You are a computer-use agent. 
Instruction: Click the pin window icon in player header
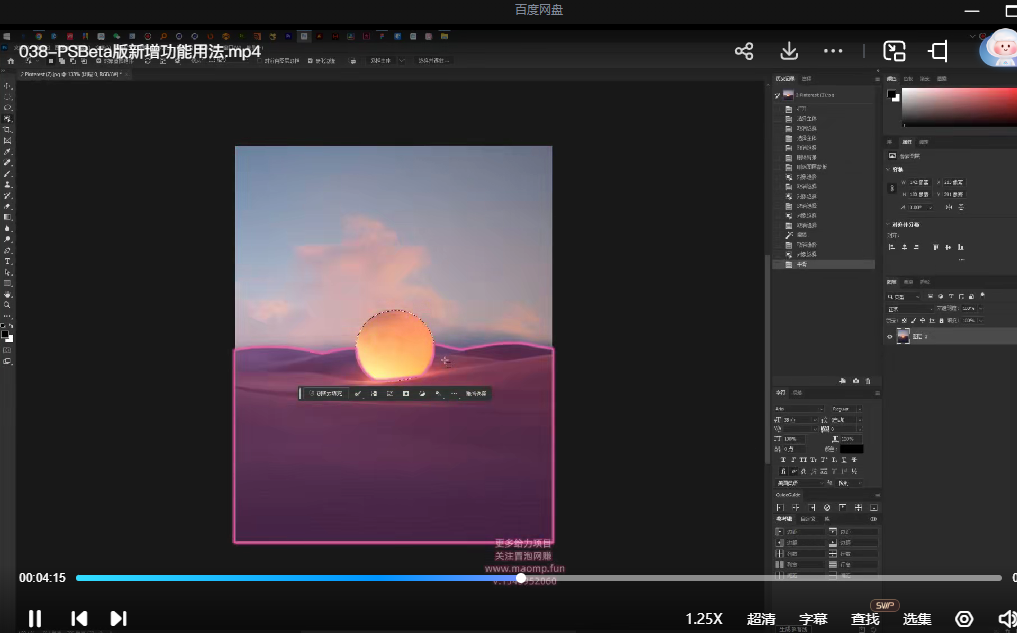tap(938, 51)
